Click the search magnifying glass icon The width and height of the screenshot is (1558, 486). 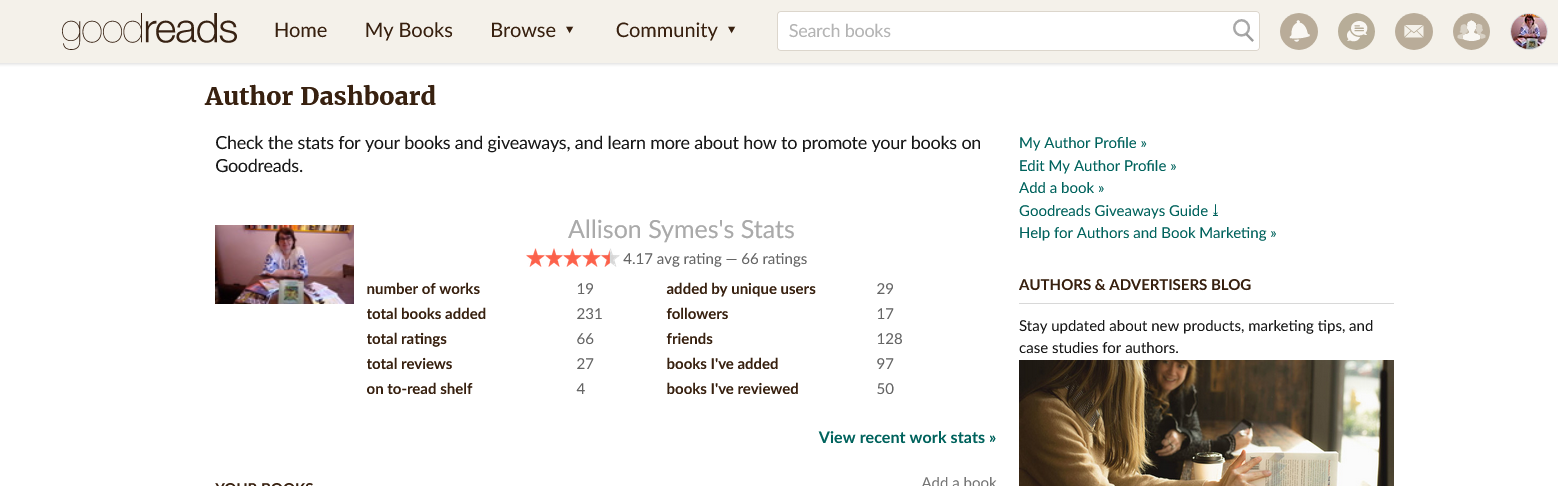(x=1242, y=31)
